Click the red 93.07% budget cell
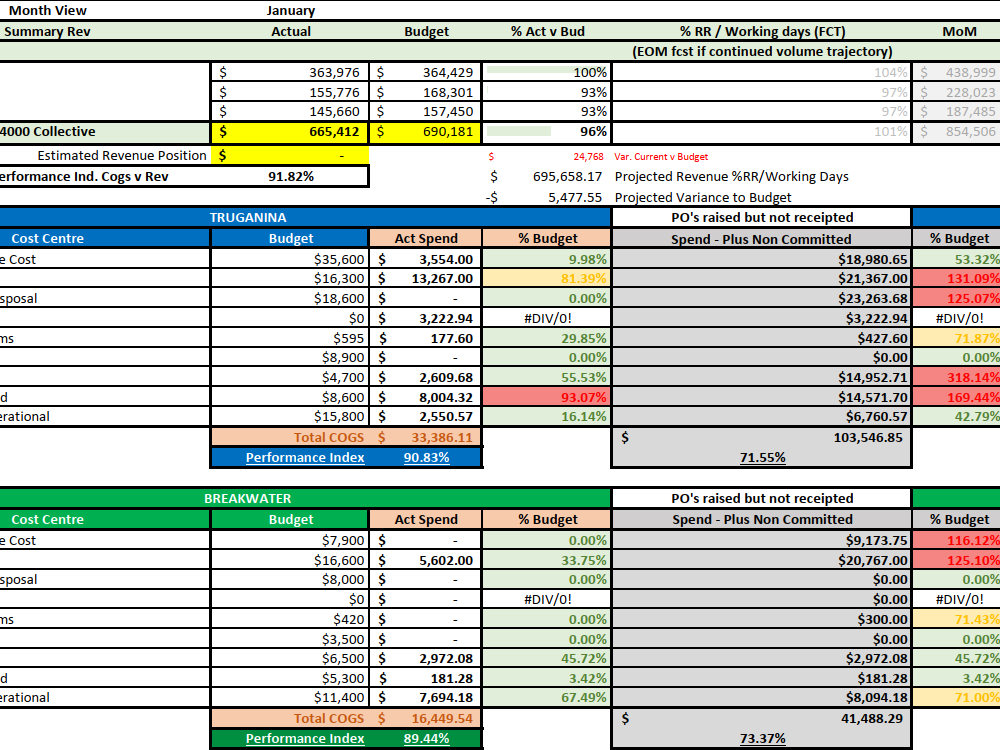1000x750 pixels. click(547, 397)
